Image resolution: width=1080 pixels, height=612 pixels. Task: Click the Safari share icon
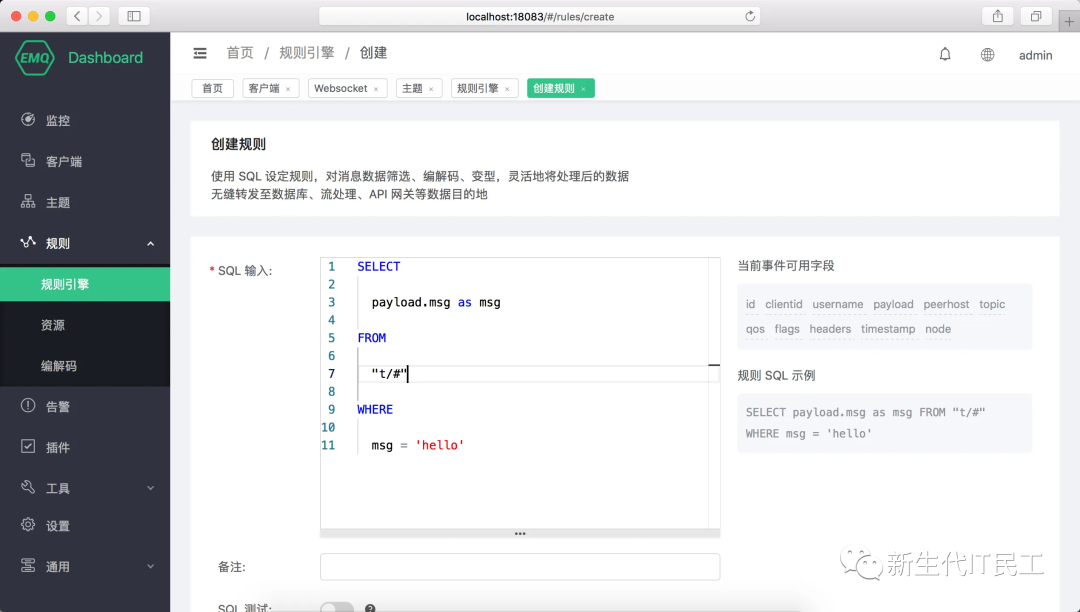(x=997, y=16)
